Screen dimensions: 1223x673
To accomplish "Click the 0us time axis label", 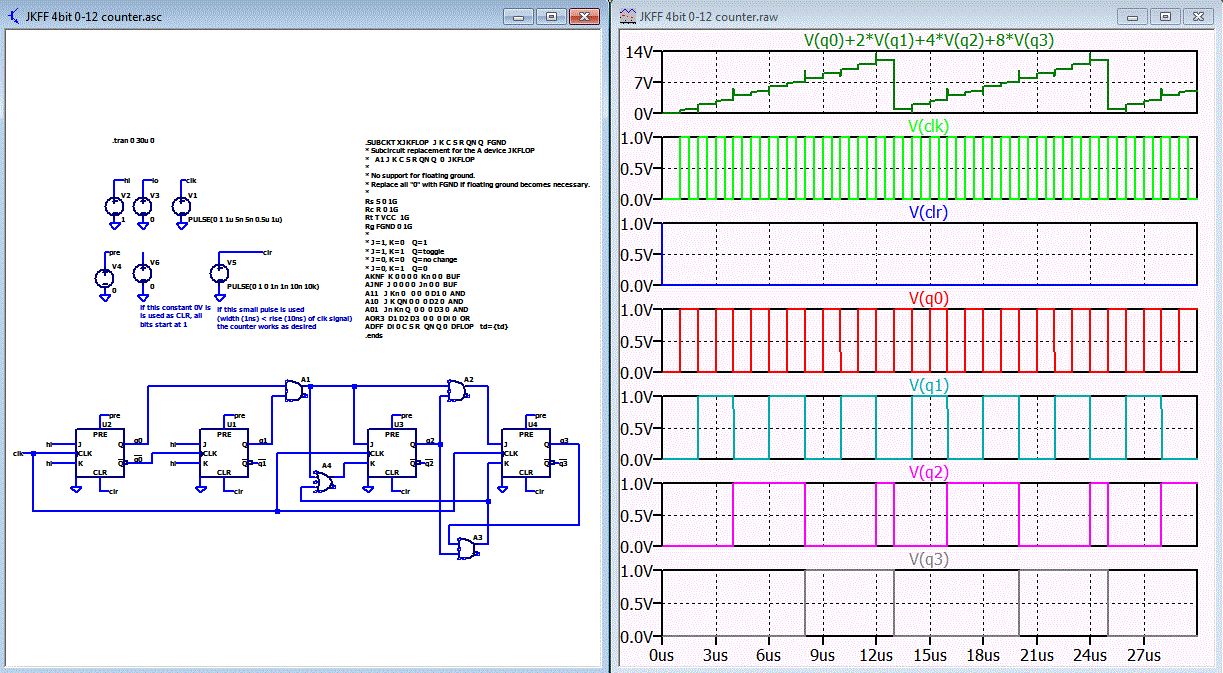I will click(662, 655).
